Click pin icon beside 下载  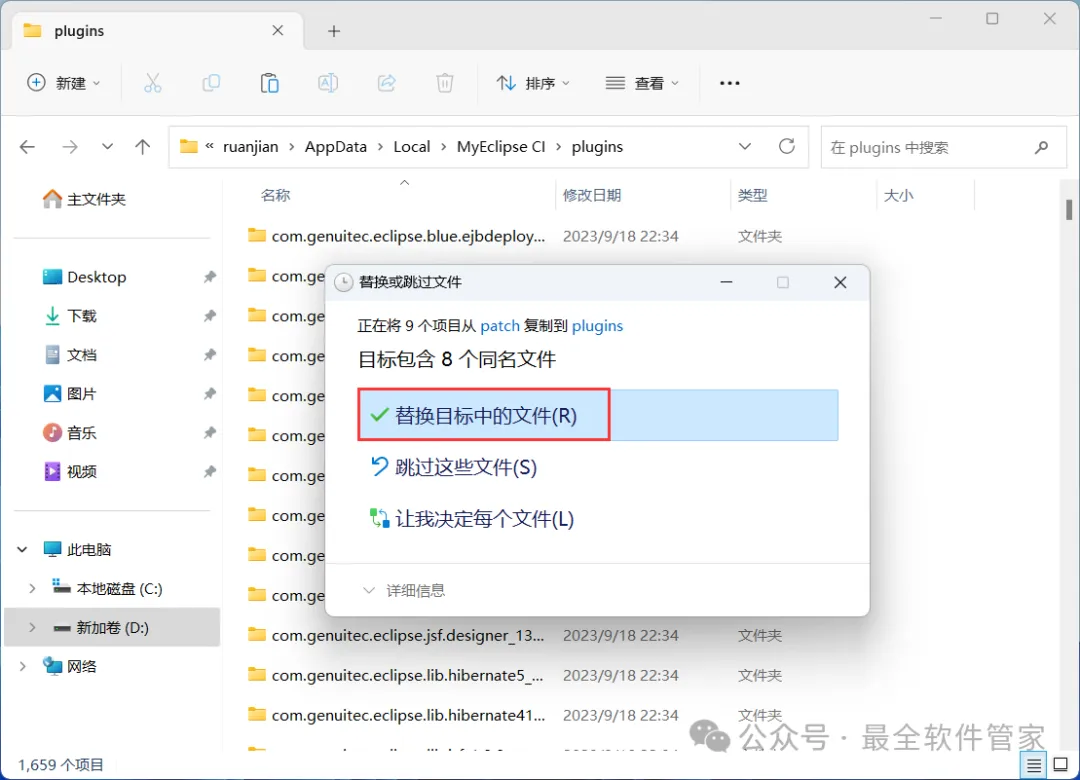[x=209, y=316]
